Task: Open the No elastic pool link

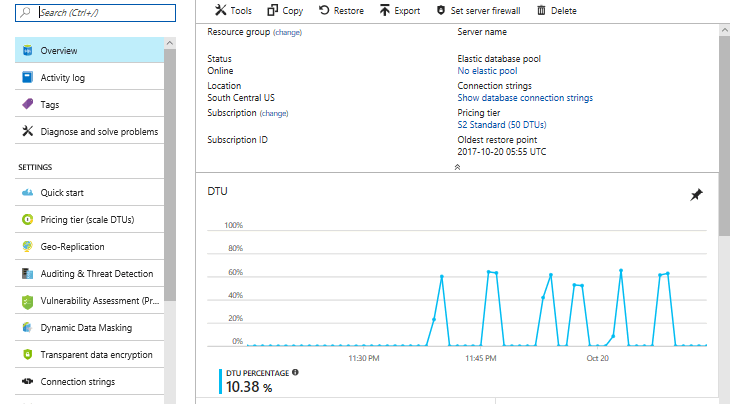Action: click(x=487, y=71)
